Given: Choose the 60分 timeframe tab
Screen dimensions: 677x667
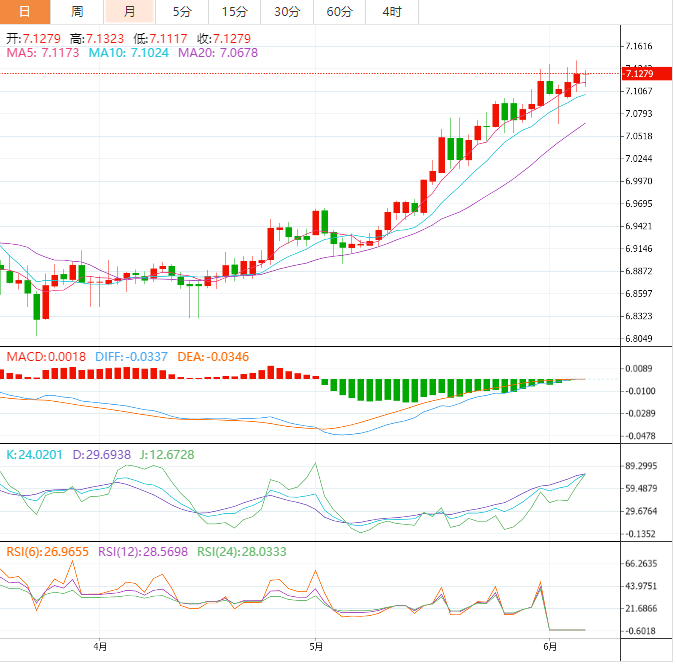Looking at the screenshot, I should pos(339,12).
